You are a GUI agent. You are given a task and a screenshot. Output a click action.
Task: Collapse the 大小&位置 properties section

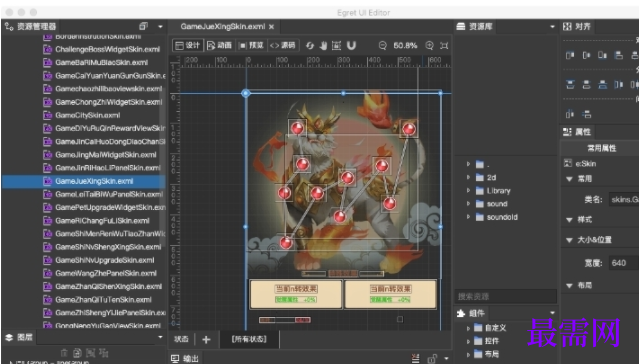(569, 240)
